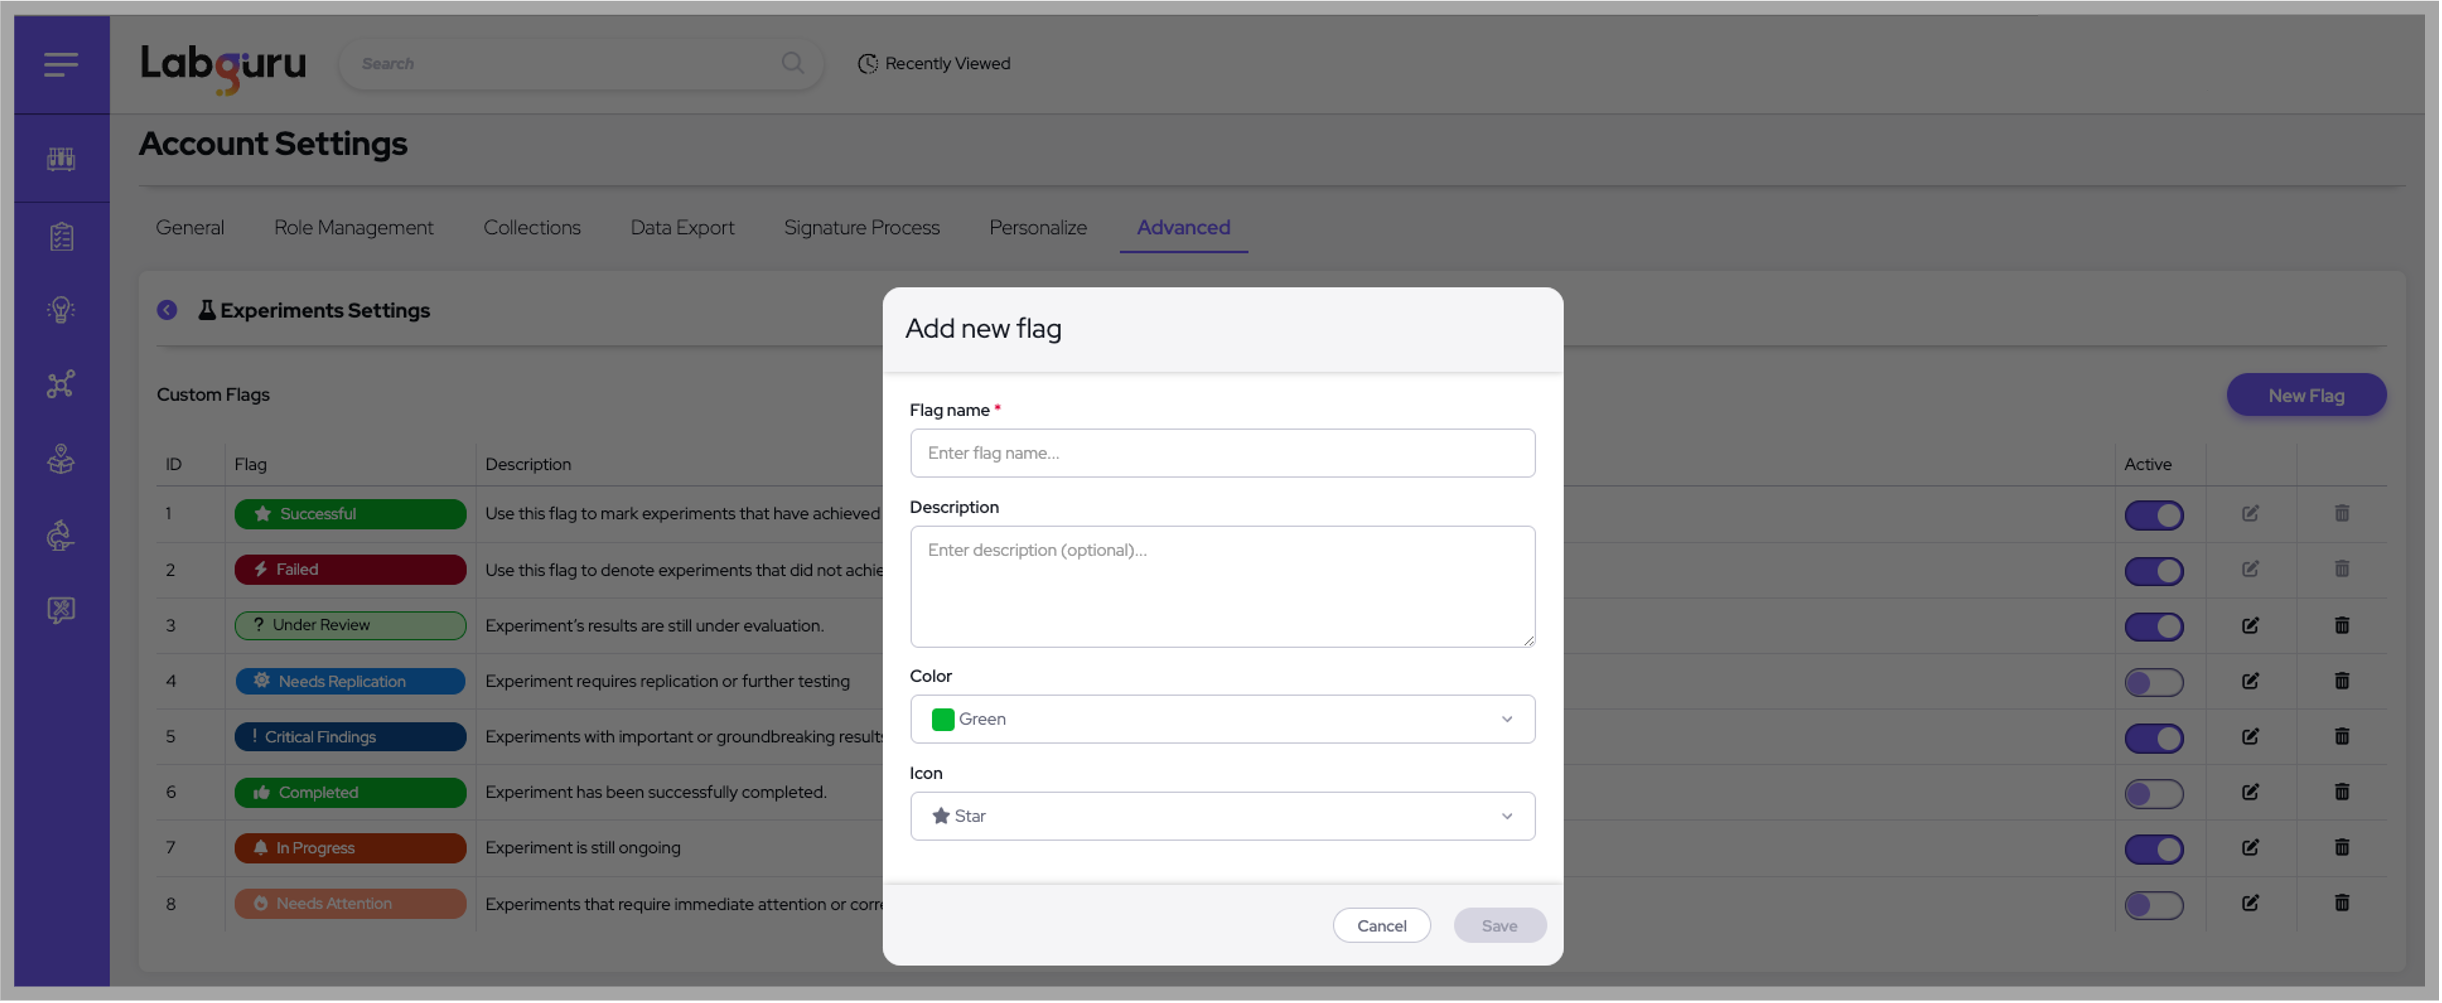Open the hamburger menu in sidebar
The width and height of the screenshot is (2442, 1003).
pos(61,65)
